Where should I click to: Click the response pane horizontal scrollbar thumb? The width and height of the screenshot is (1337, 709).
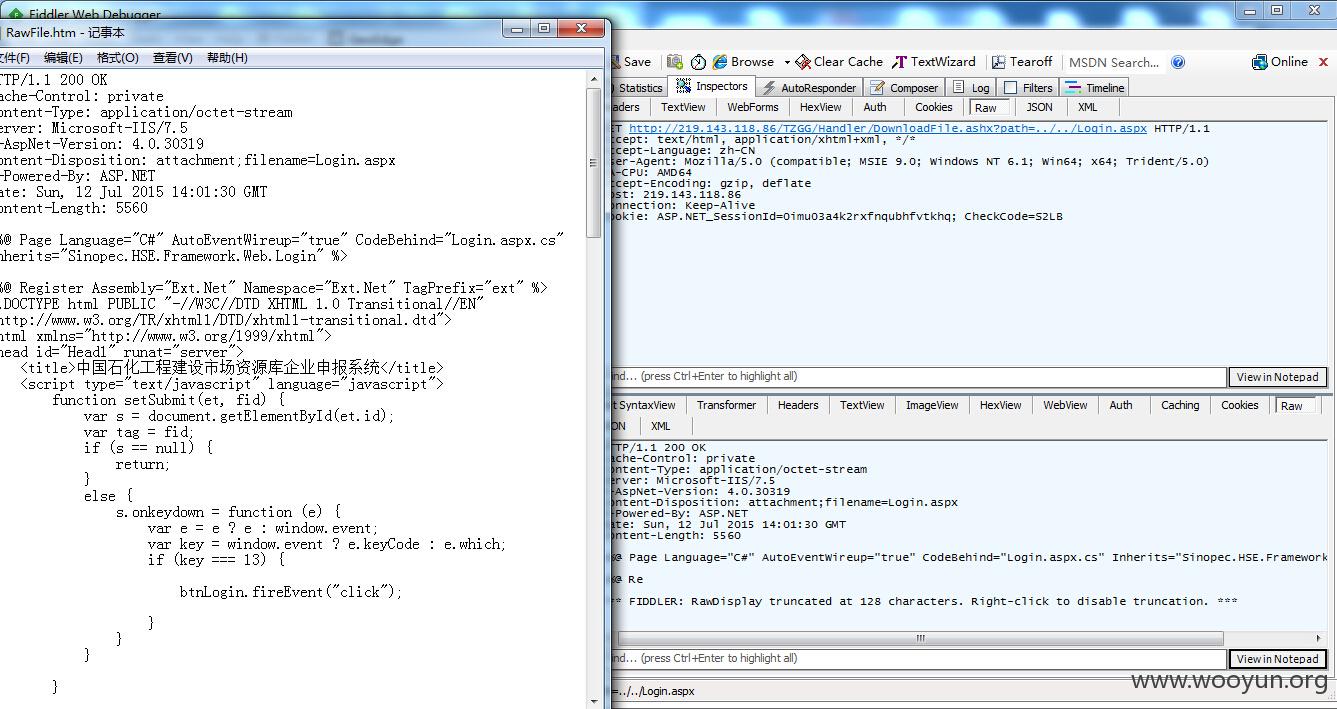pos(920,638)
